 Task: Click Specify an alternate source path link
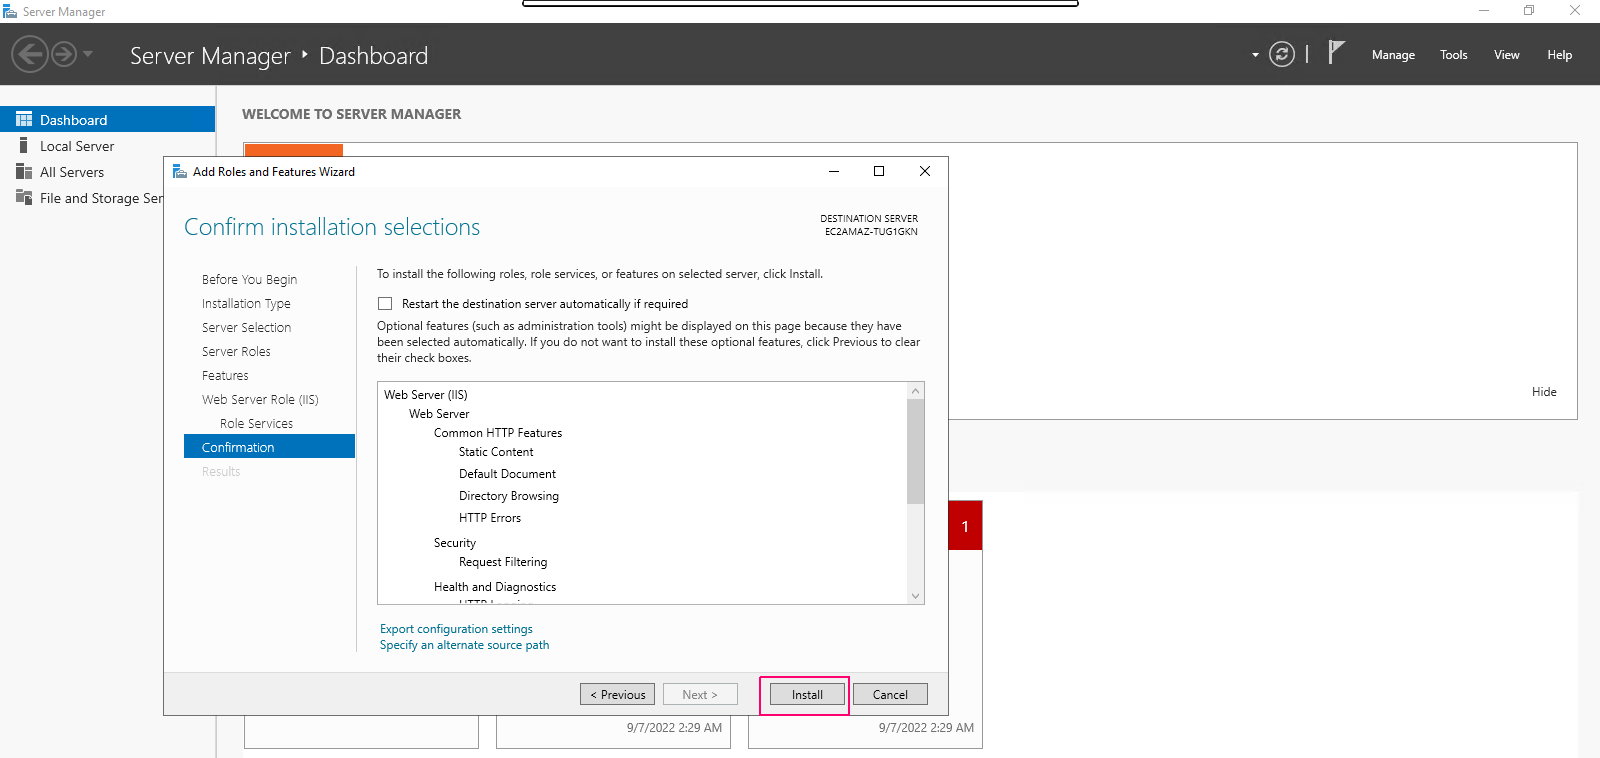click(464, 645)
